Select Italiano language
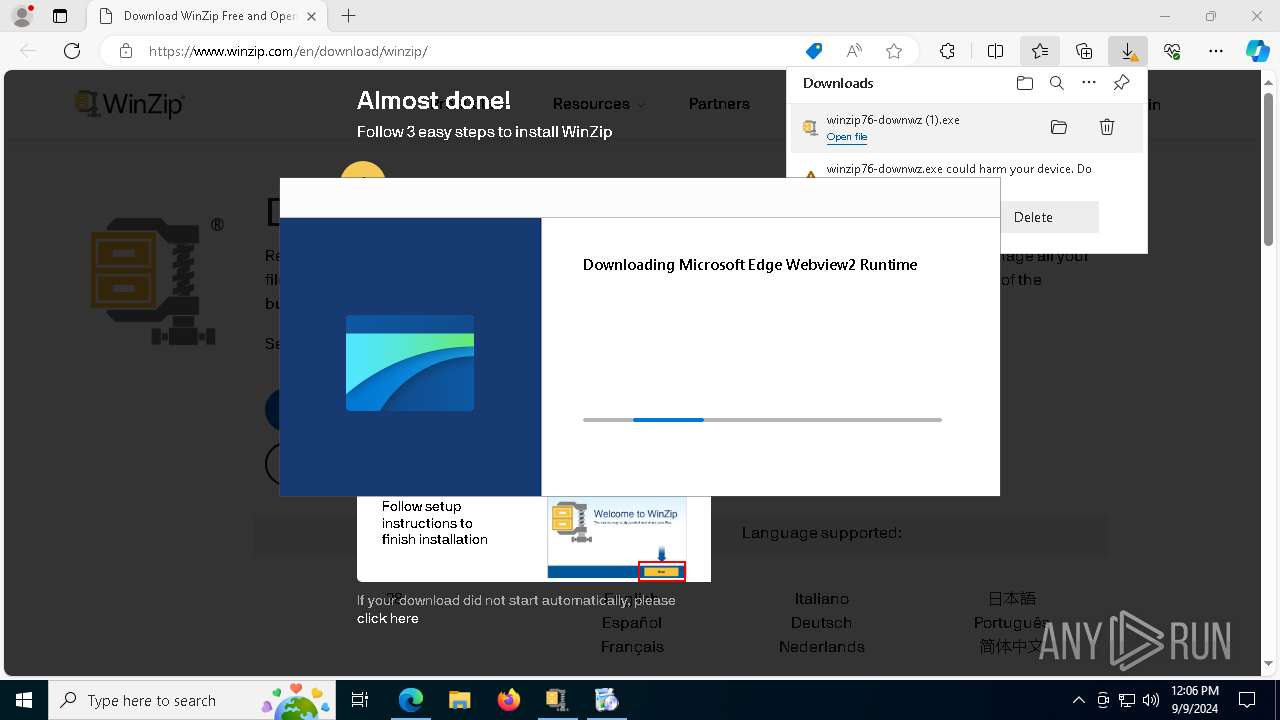The image size is (1280, 720). 822,599
